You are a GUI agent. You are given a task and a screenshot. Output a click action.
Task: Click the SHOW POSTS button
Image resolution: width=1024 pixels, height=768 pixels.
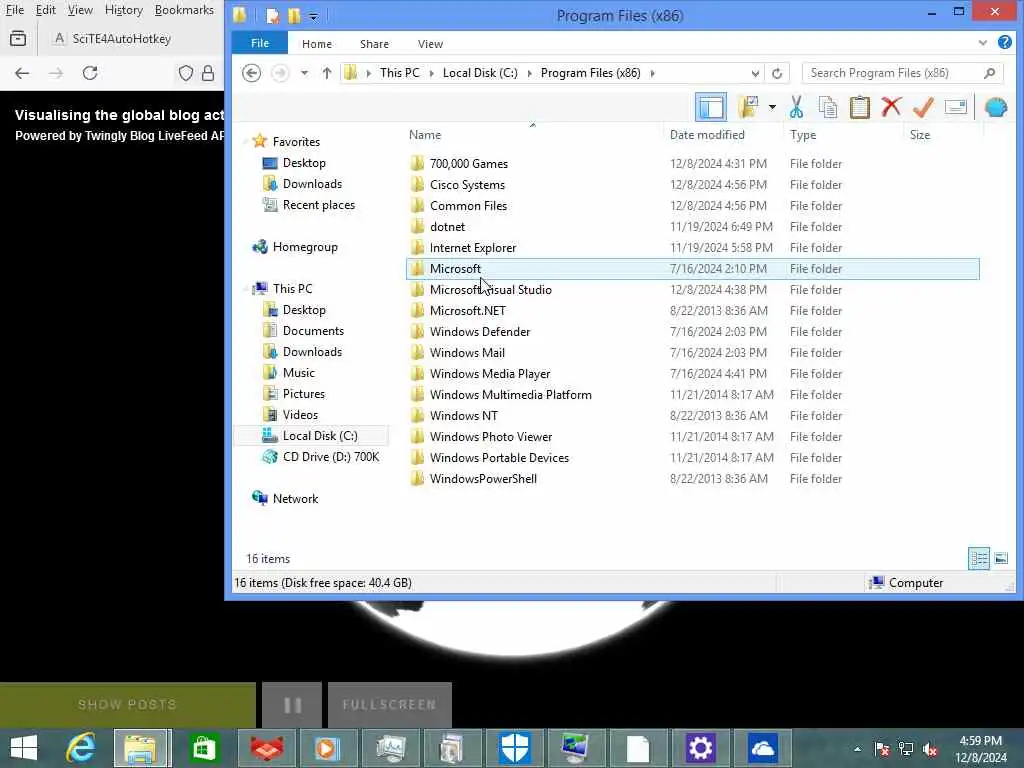coord(127,705)
